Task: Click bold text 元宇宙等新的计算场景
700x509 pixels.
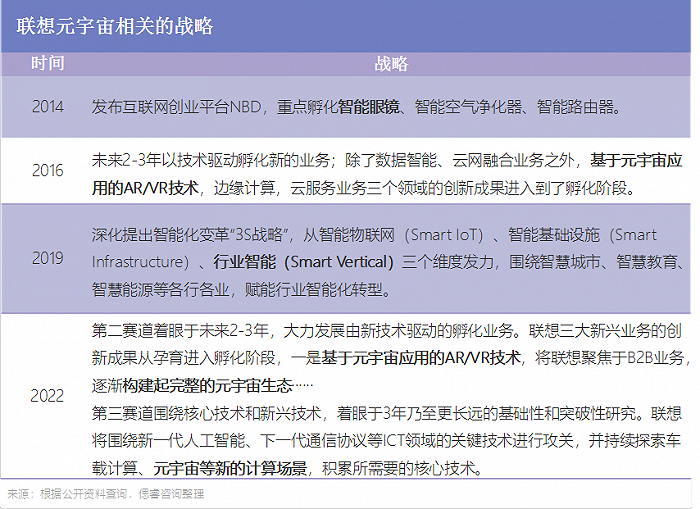Action: [x=230, y=469]
